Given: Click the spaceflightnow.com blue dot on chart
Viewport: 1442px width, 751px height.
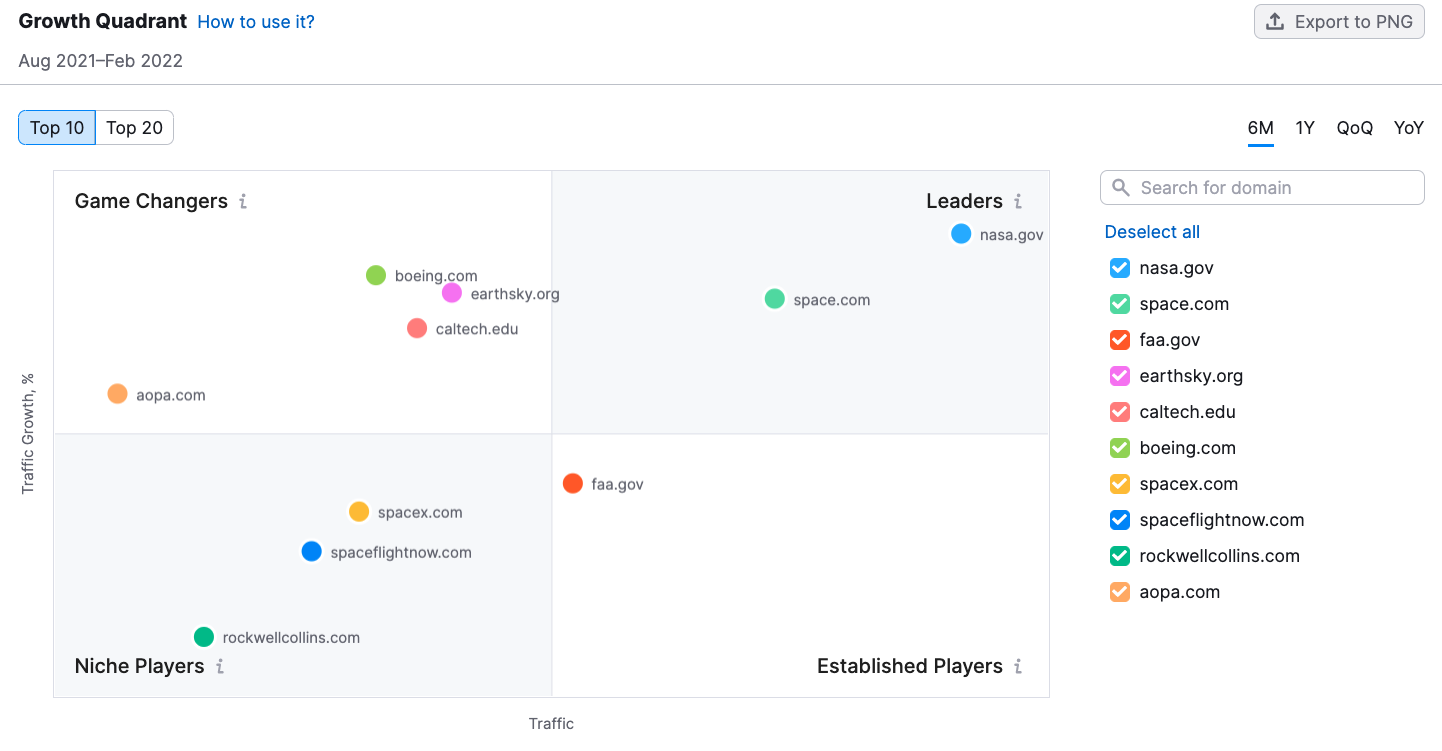Looking at the screenshot, I should point(312,551).
